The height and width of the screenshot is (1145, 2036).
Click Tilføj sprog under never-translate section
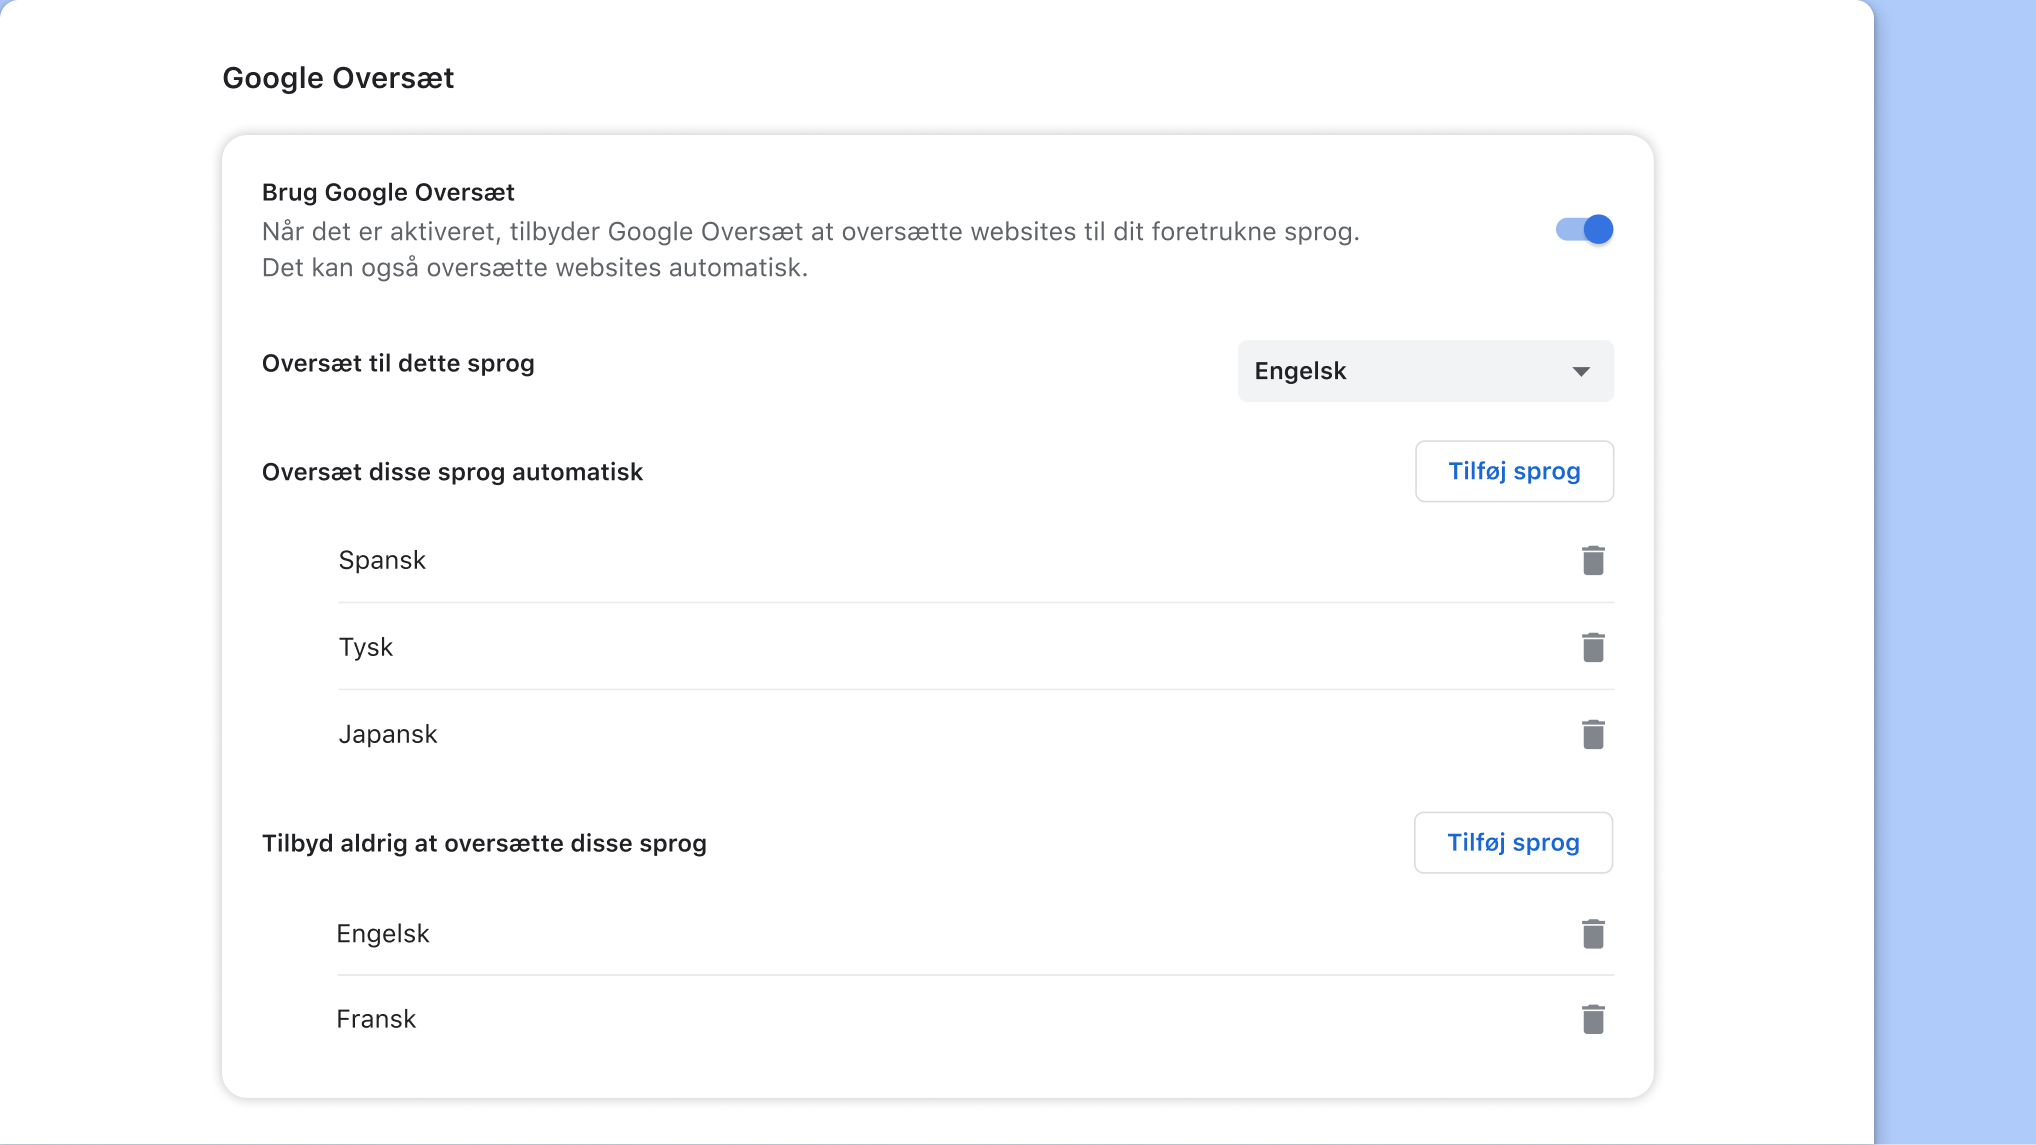(1512, 842)
